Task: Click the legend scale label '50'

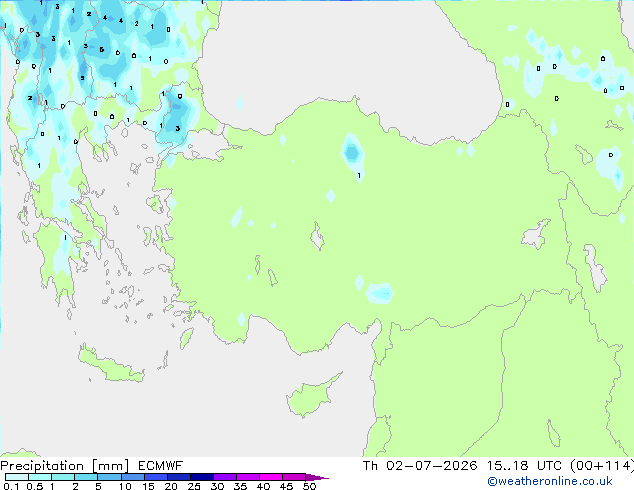Action: tap(309, 486)
